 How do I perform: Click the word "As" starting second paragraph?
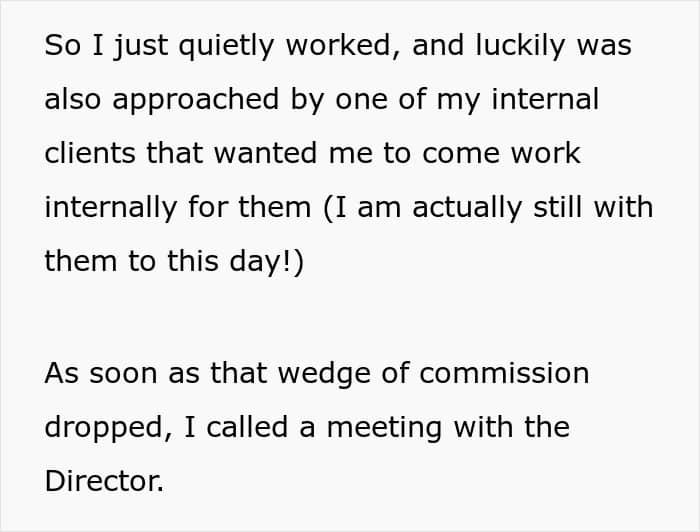(x=62, y=373)
